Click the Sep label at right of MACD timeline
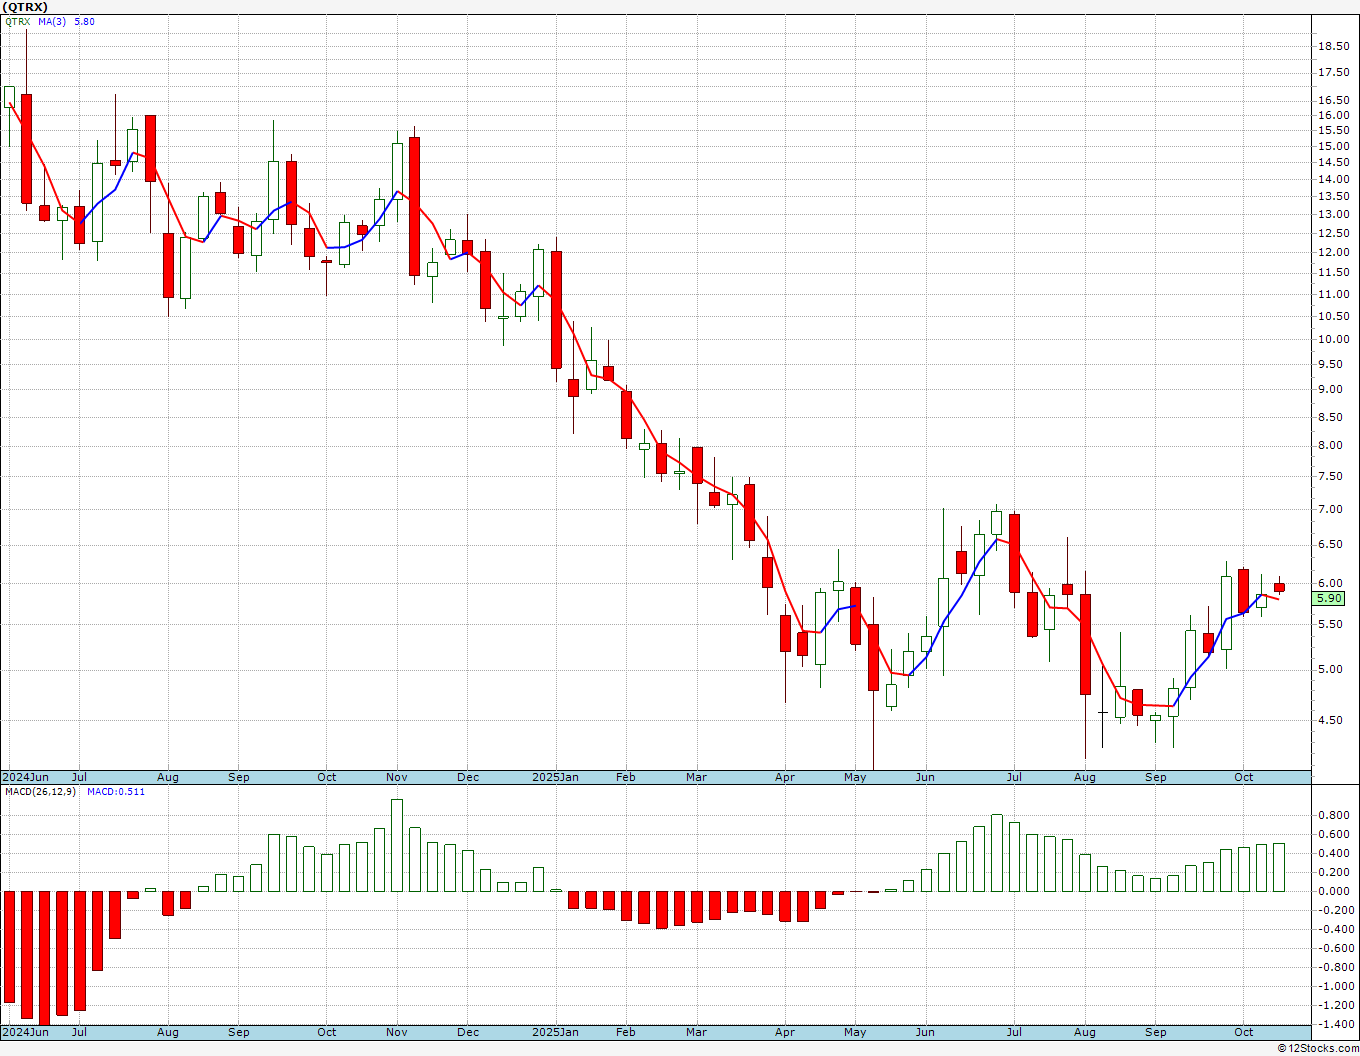1360x1056 pixels. click(1156, 1032)
